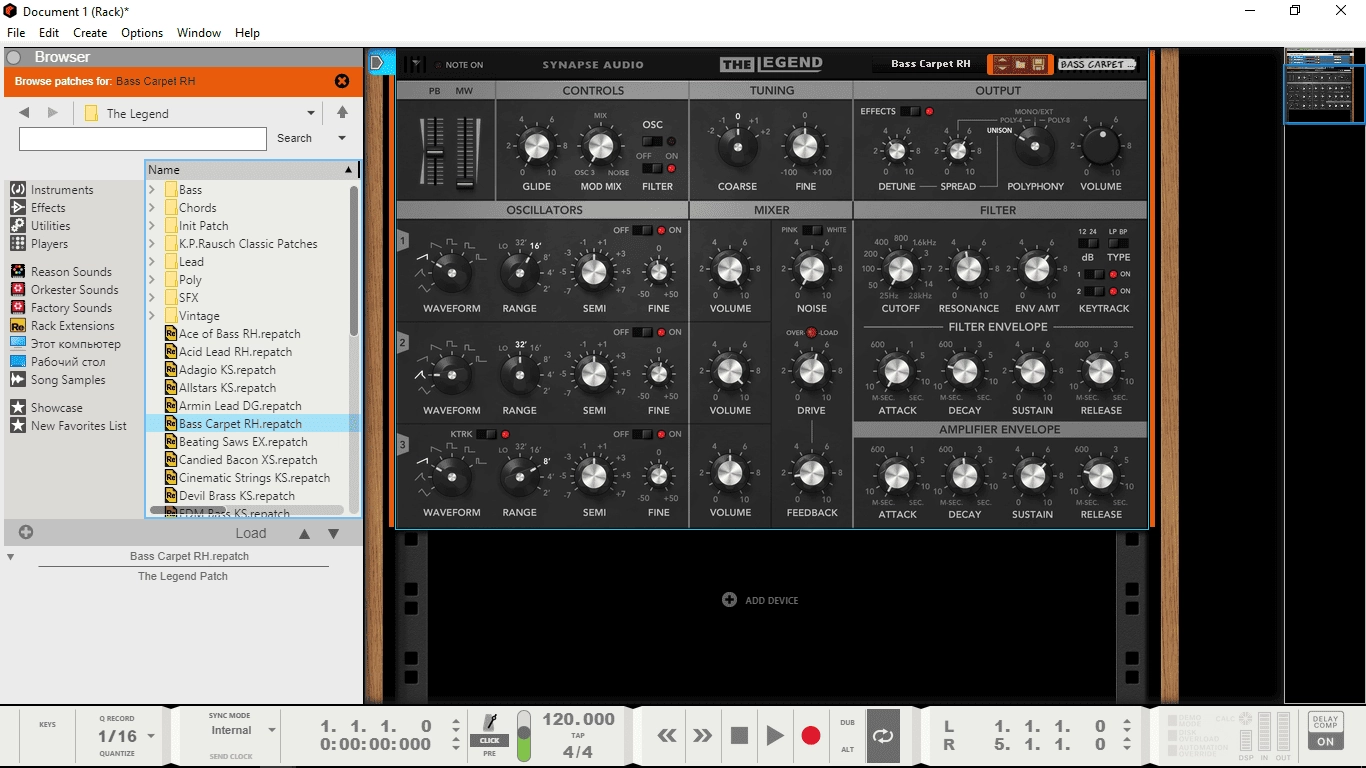Toggle Oscillator 2 ON/OFF switch
Screen dimensions: 1366x768
click(642, 332)
